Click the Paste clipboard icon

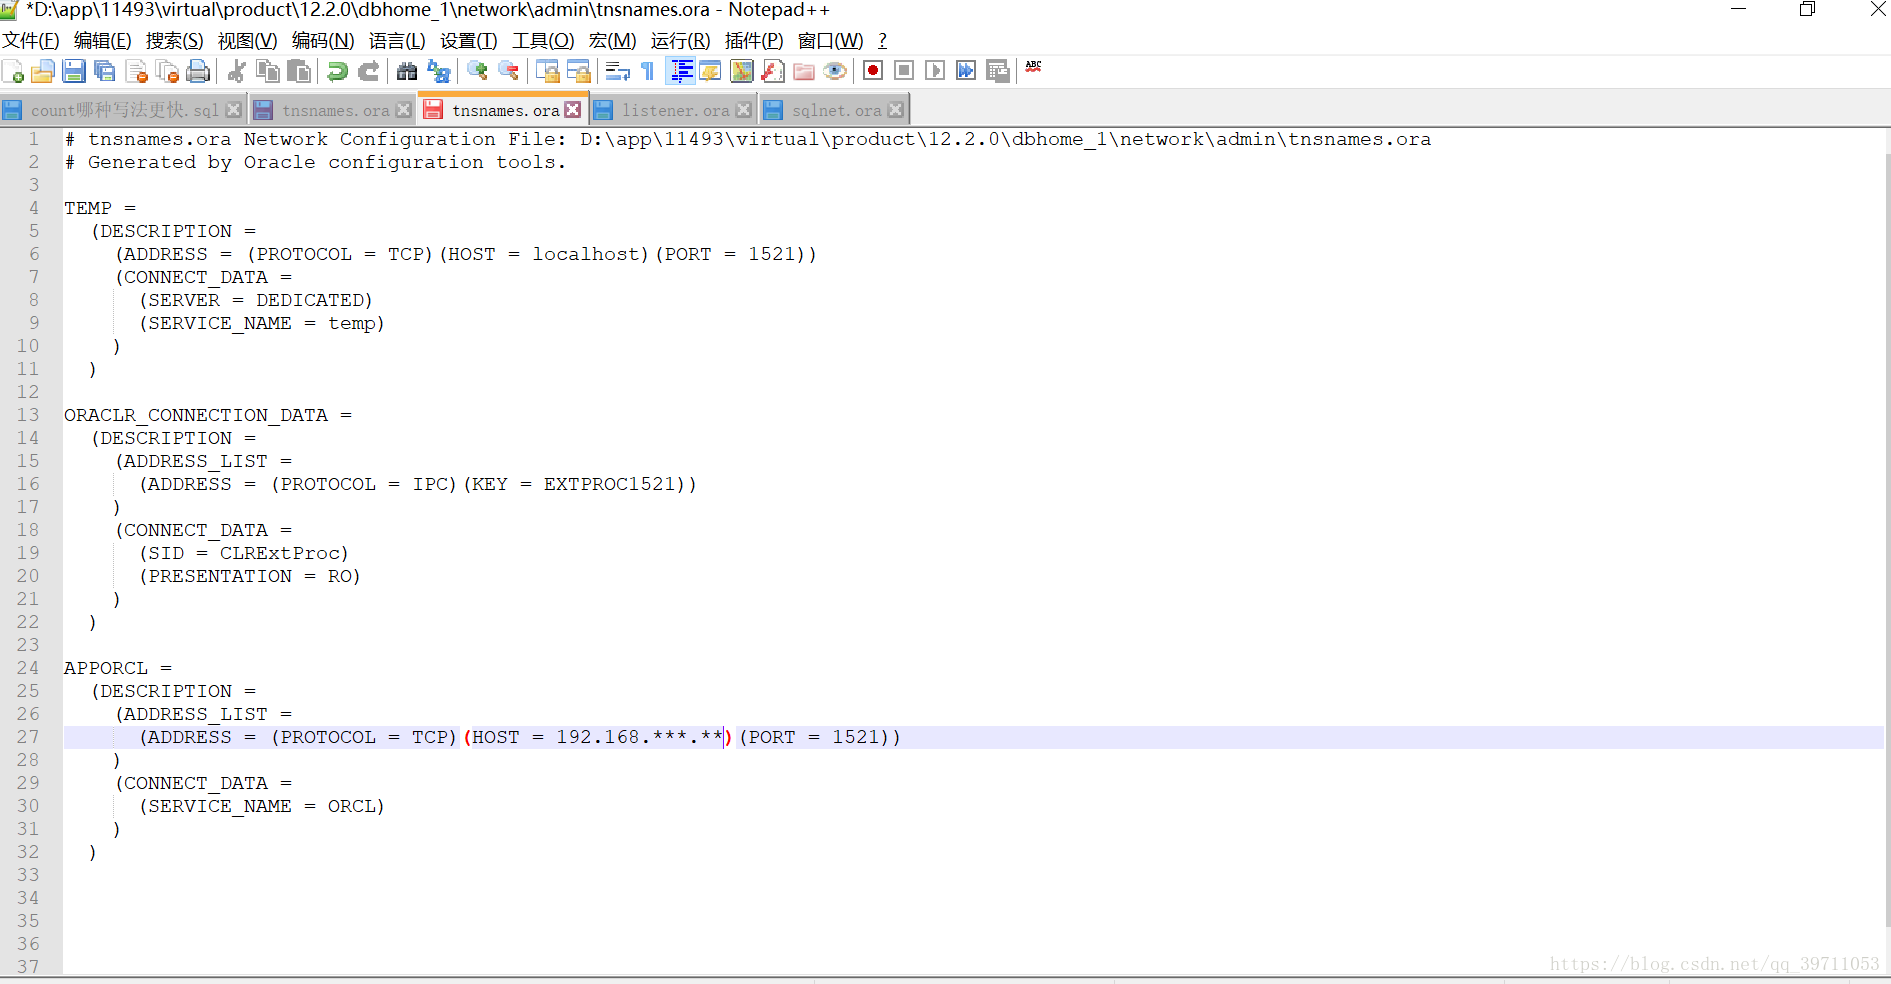(299, 71)
